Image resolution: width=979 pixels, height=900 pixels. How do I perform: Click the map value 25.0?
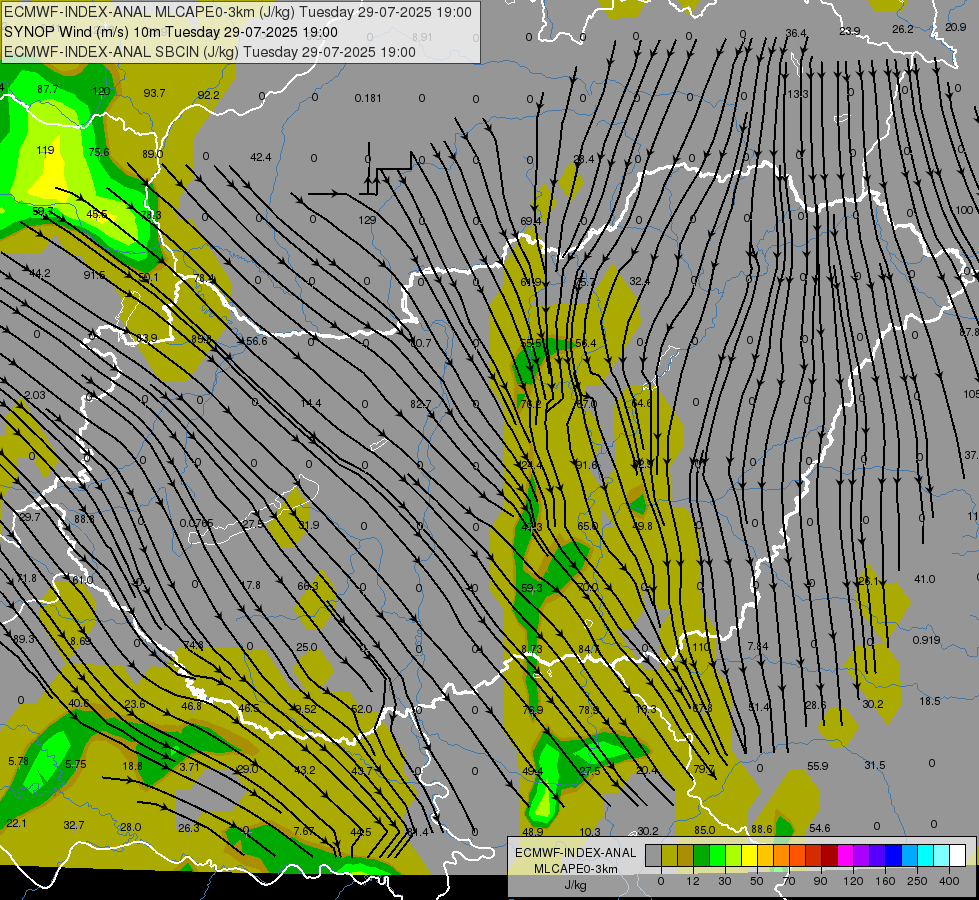[x=307, y=647]
